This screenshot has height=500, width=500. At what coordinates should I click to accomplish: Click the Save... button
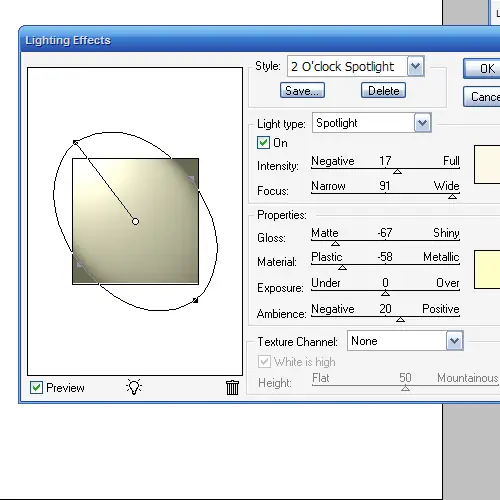(302, 90)
